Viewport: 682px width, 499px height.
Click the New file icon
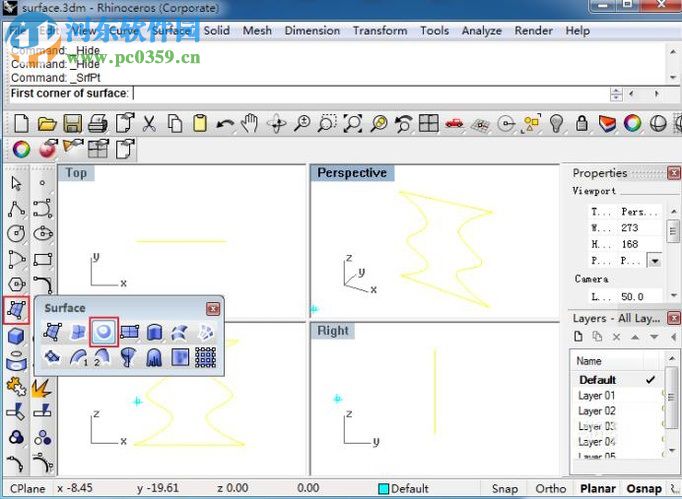pyautogui.click(x=21, y=123)
